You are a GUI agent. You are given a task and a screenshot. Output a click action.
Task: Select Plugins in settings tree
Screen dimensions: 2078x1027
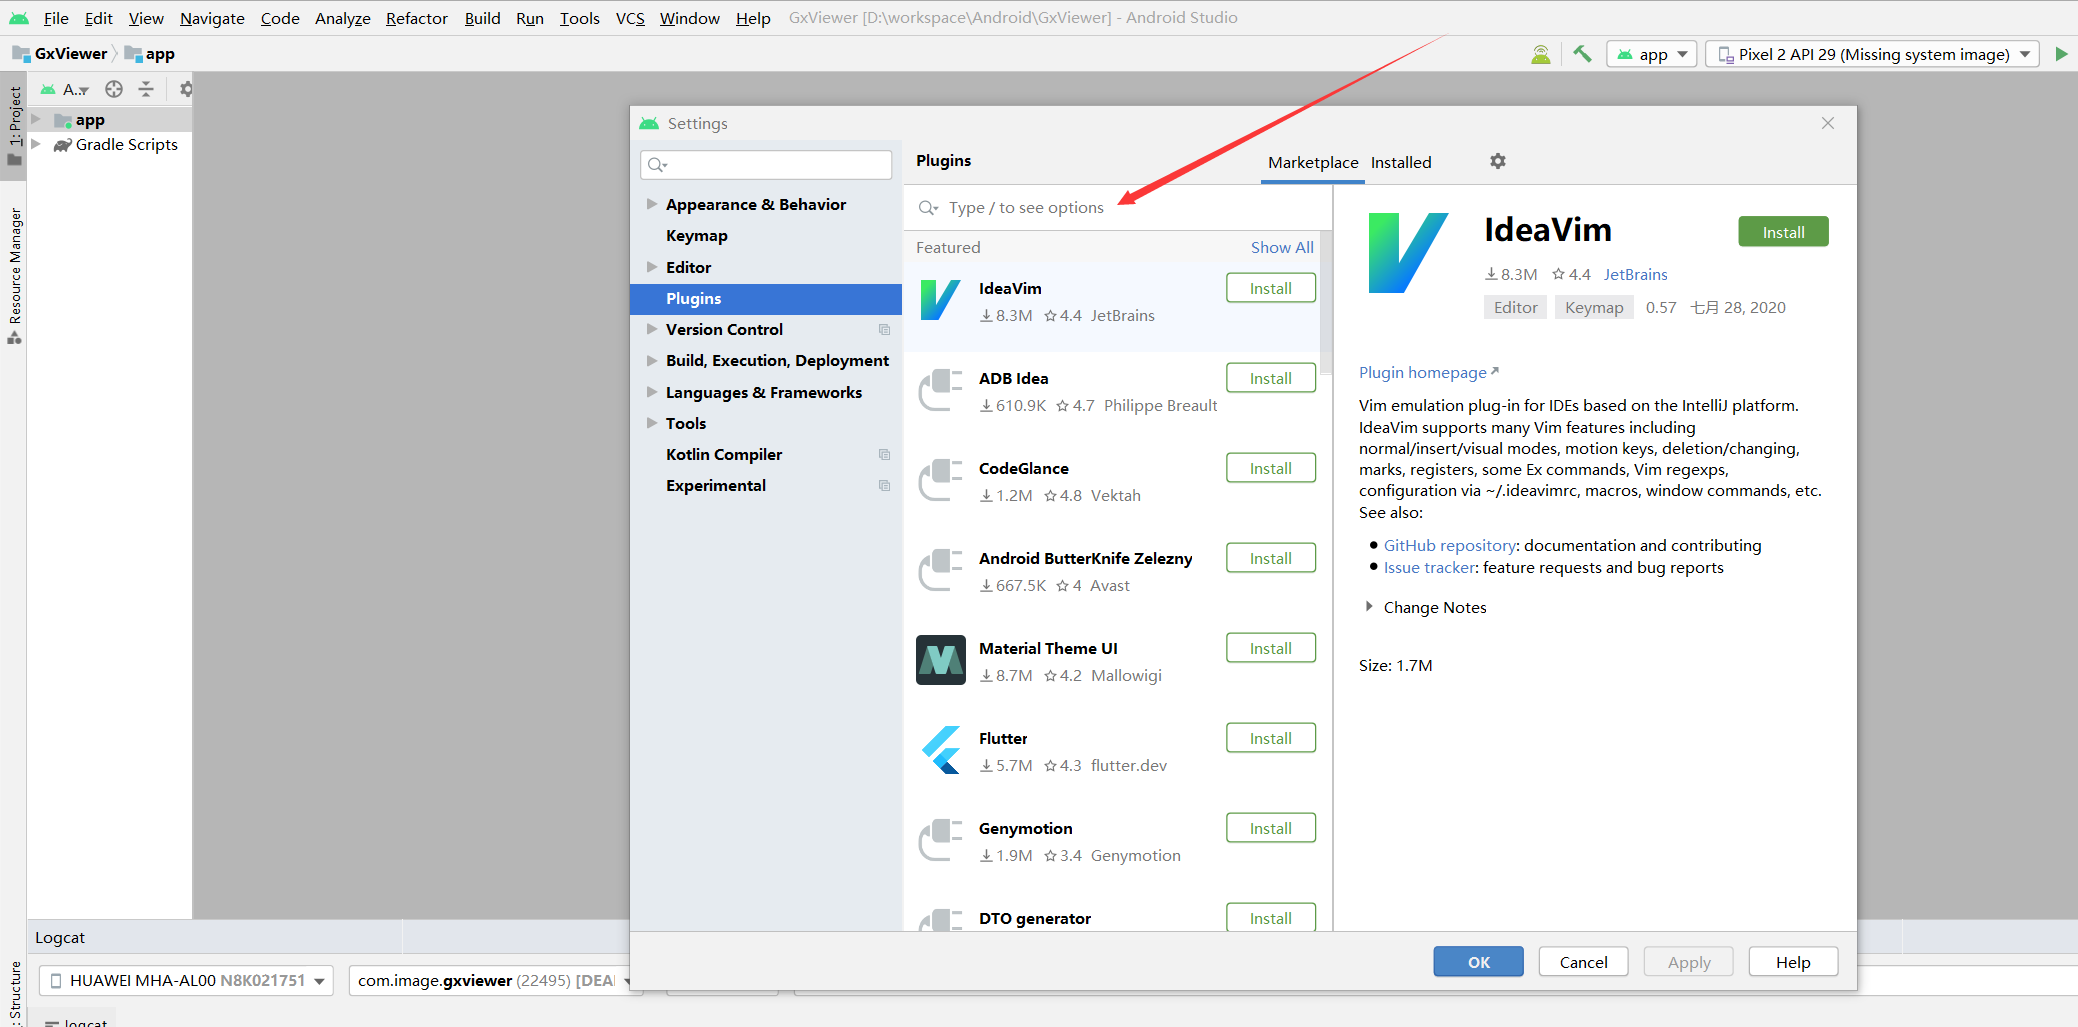click(766, 298)
